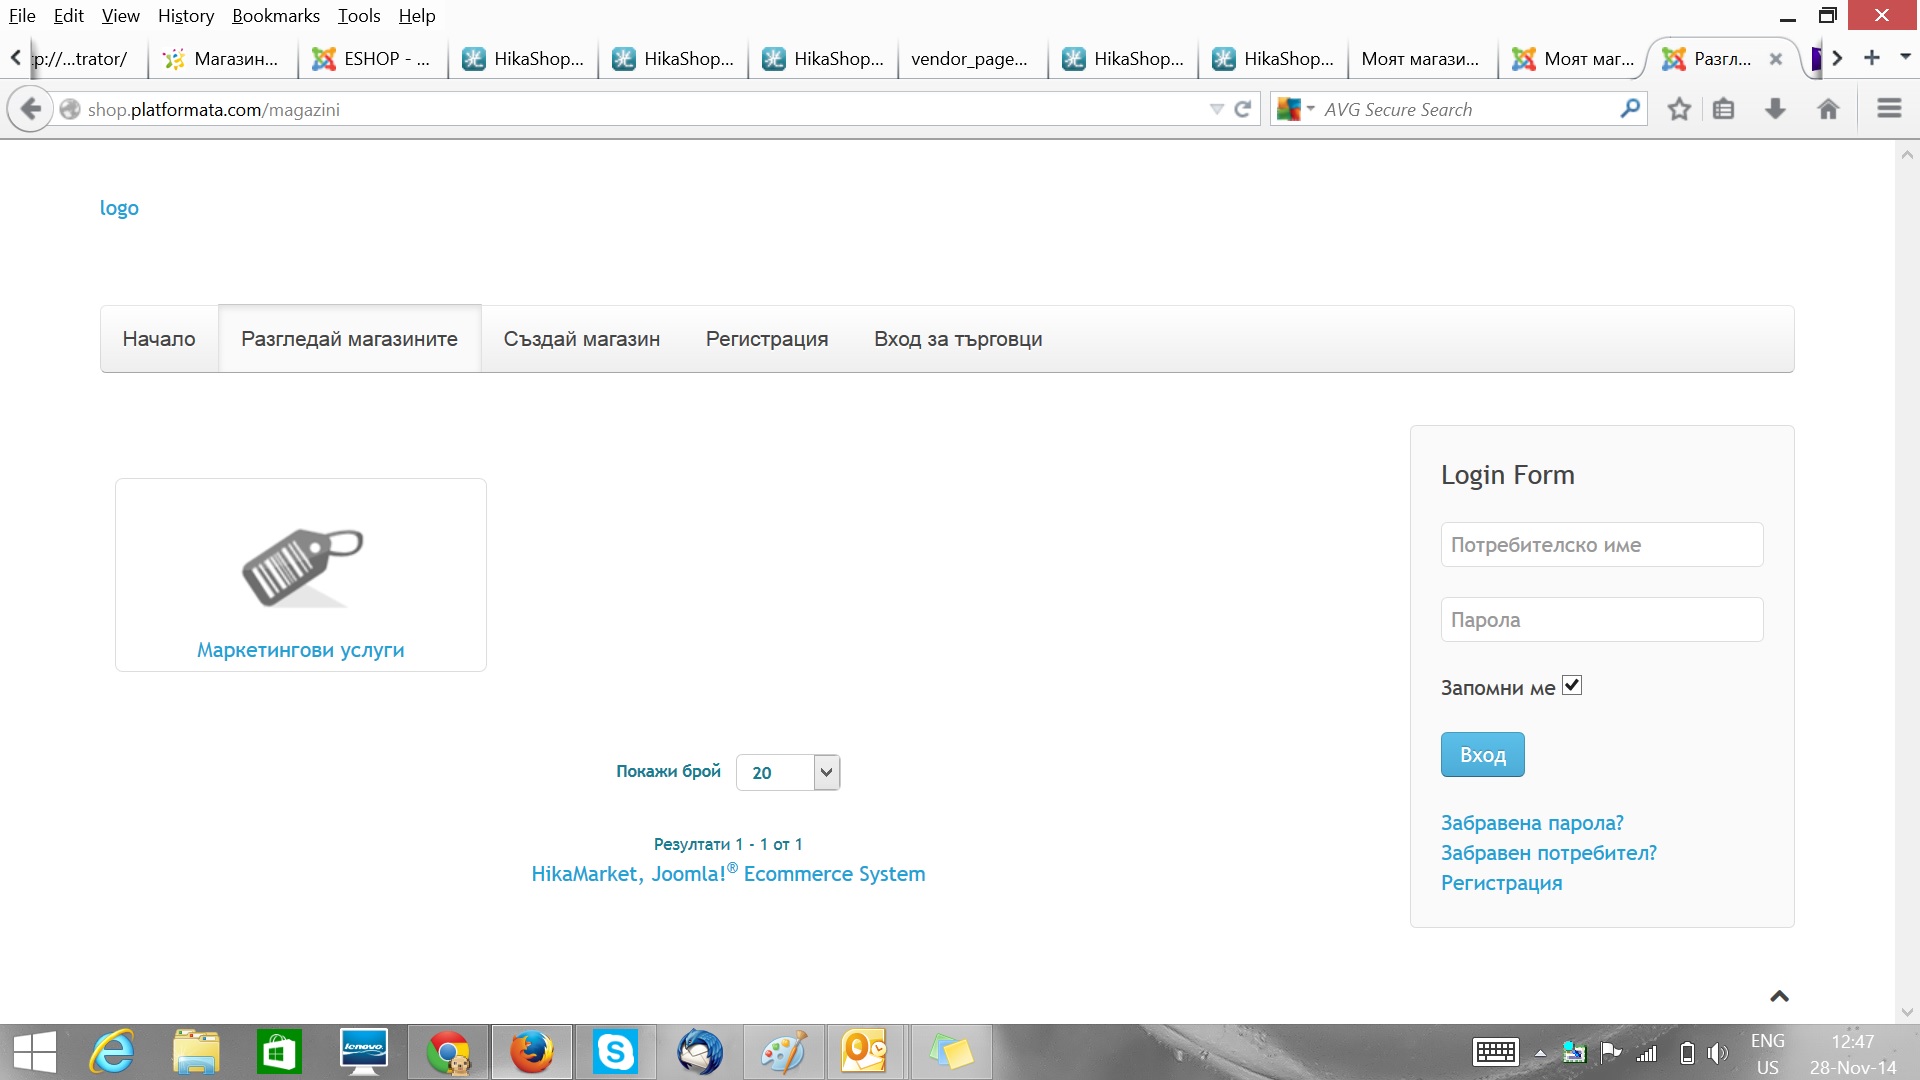Click the back navigation arrow
This screenshot has width=1920, height=1080.
click(x=31, y=109)
